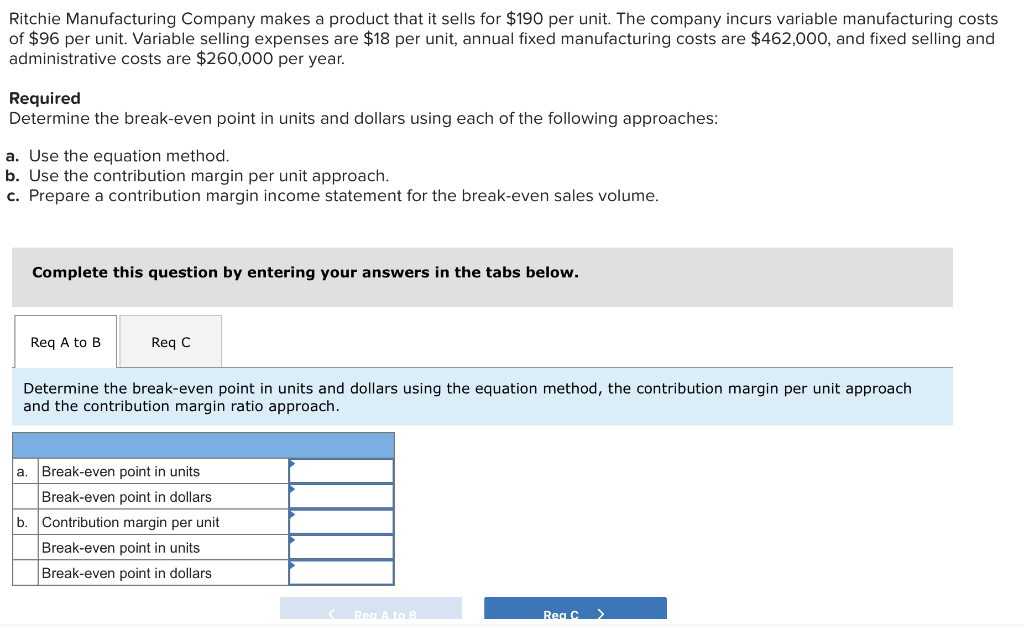This screenshot has width=1024, height=630.
Task: Click part b break-even point in units field
Action: 342,547
